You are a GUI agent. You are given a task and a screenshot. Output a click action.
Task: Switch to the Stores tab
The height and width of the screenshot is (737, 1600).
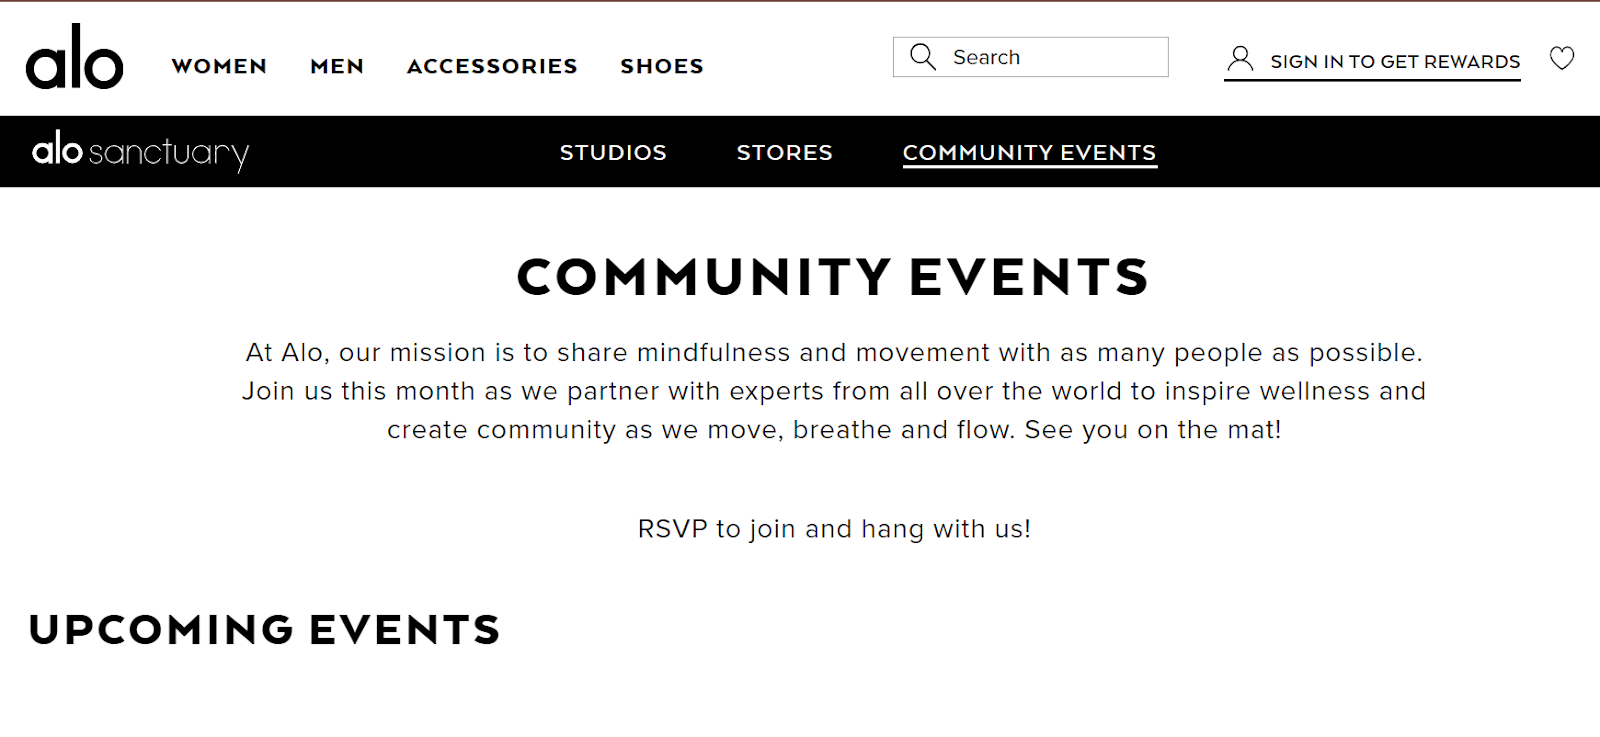[785, 152]
